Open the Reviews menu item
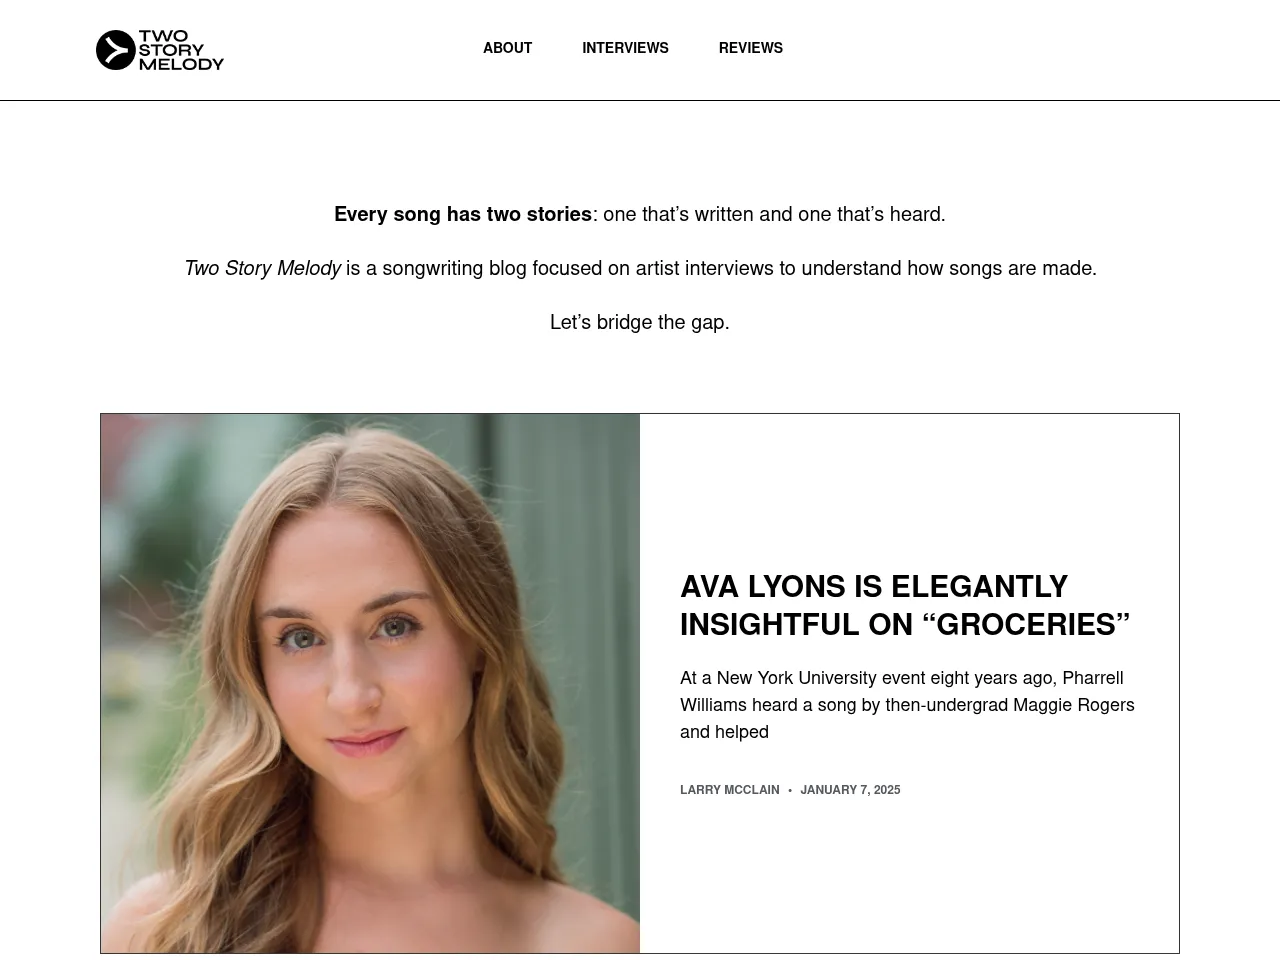The image size is (1280, 960). coord(750,48)
